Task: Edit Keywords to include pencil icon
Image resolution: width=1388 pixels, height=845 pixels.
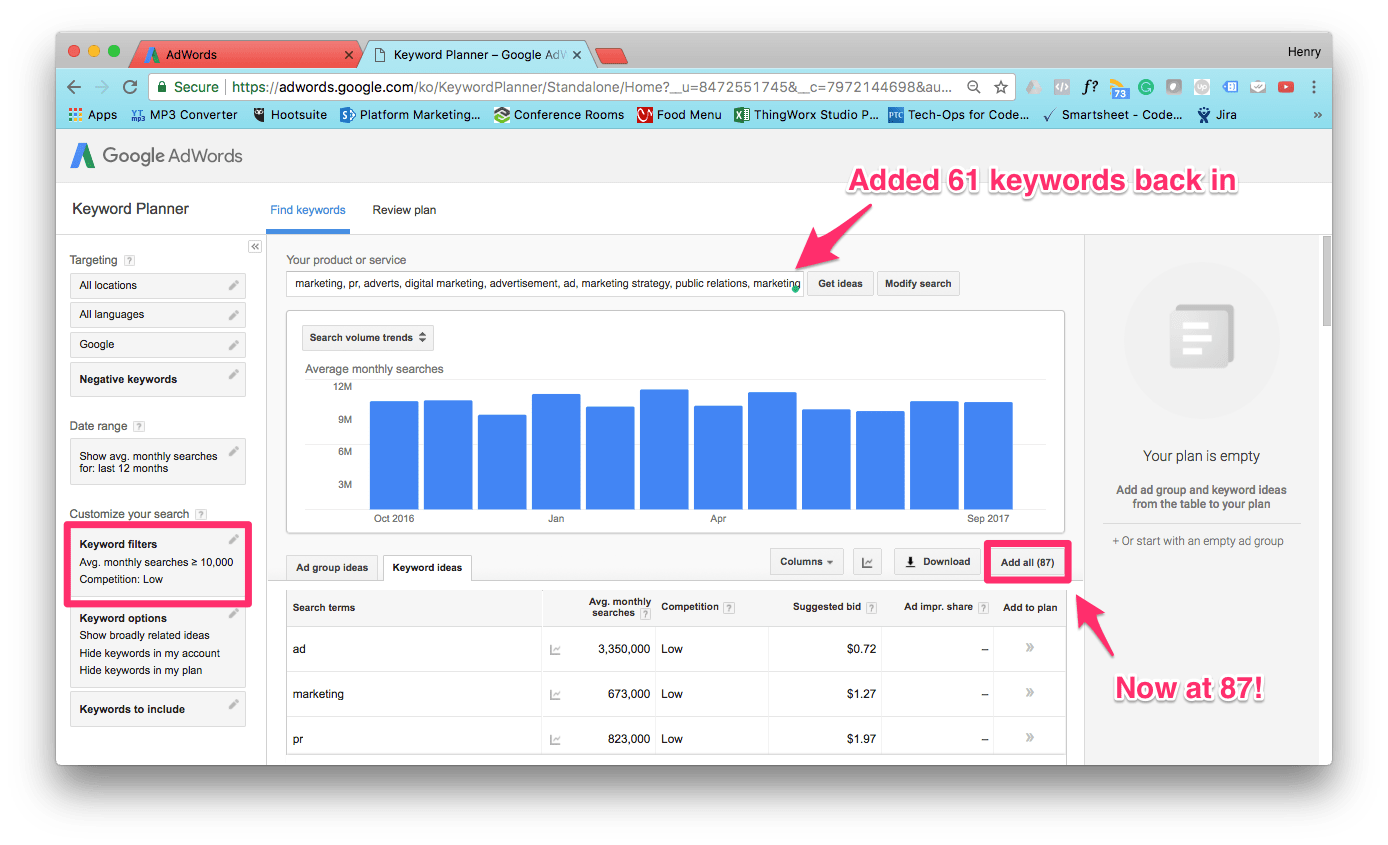Action: tap(233, 704)
